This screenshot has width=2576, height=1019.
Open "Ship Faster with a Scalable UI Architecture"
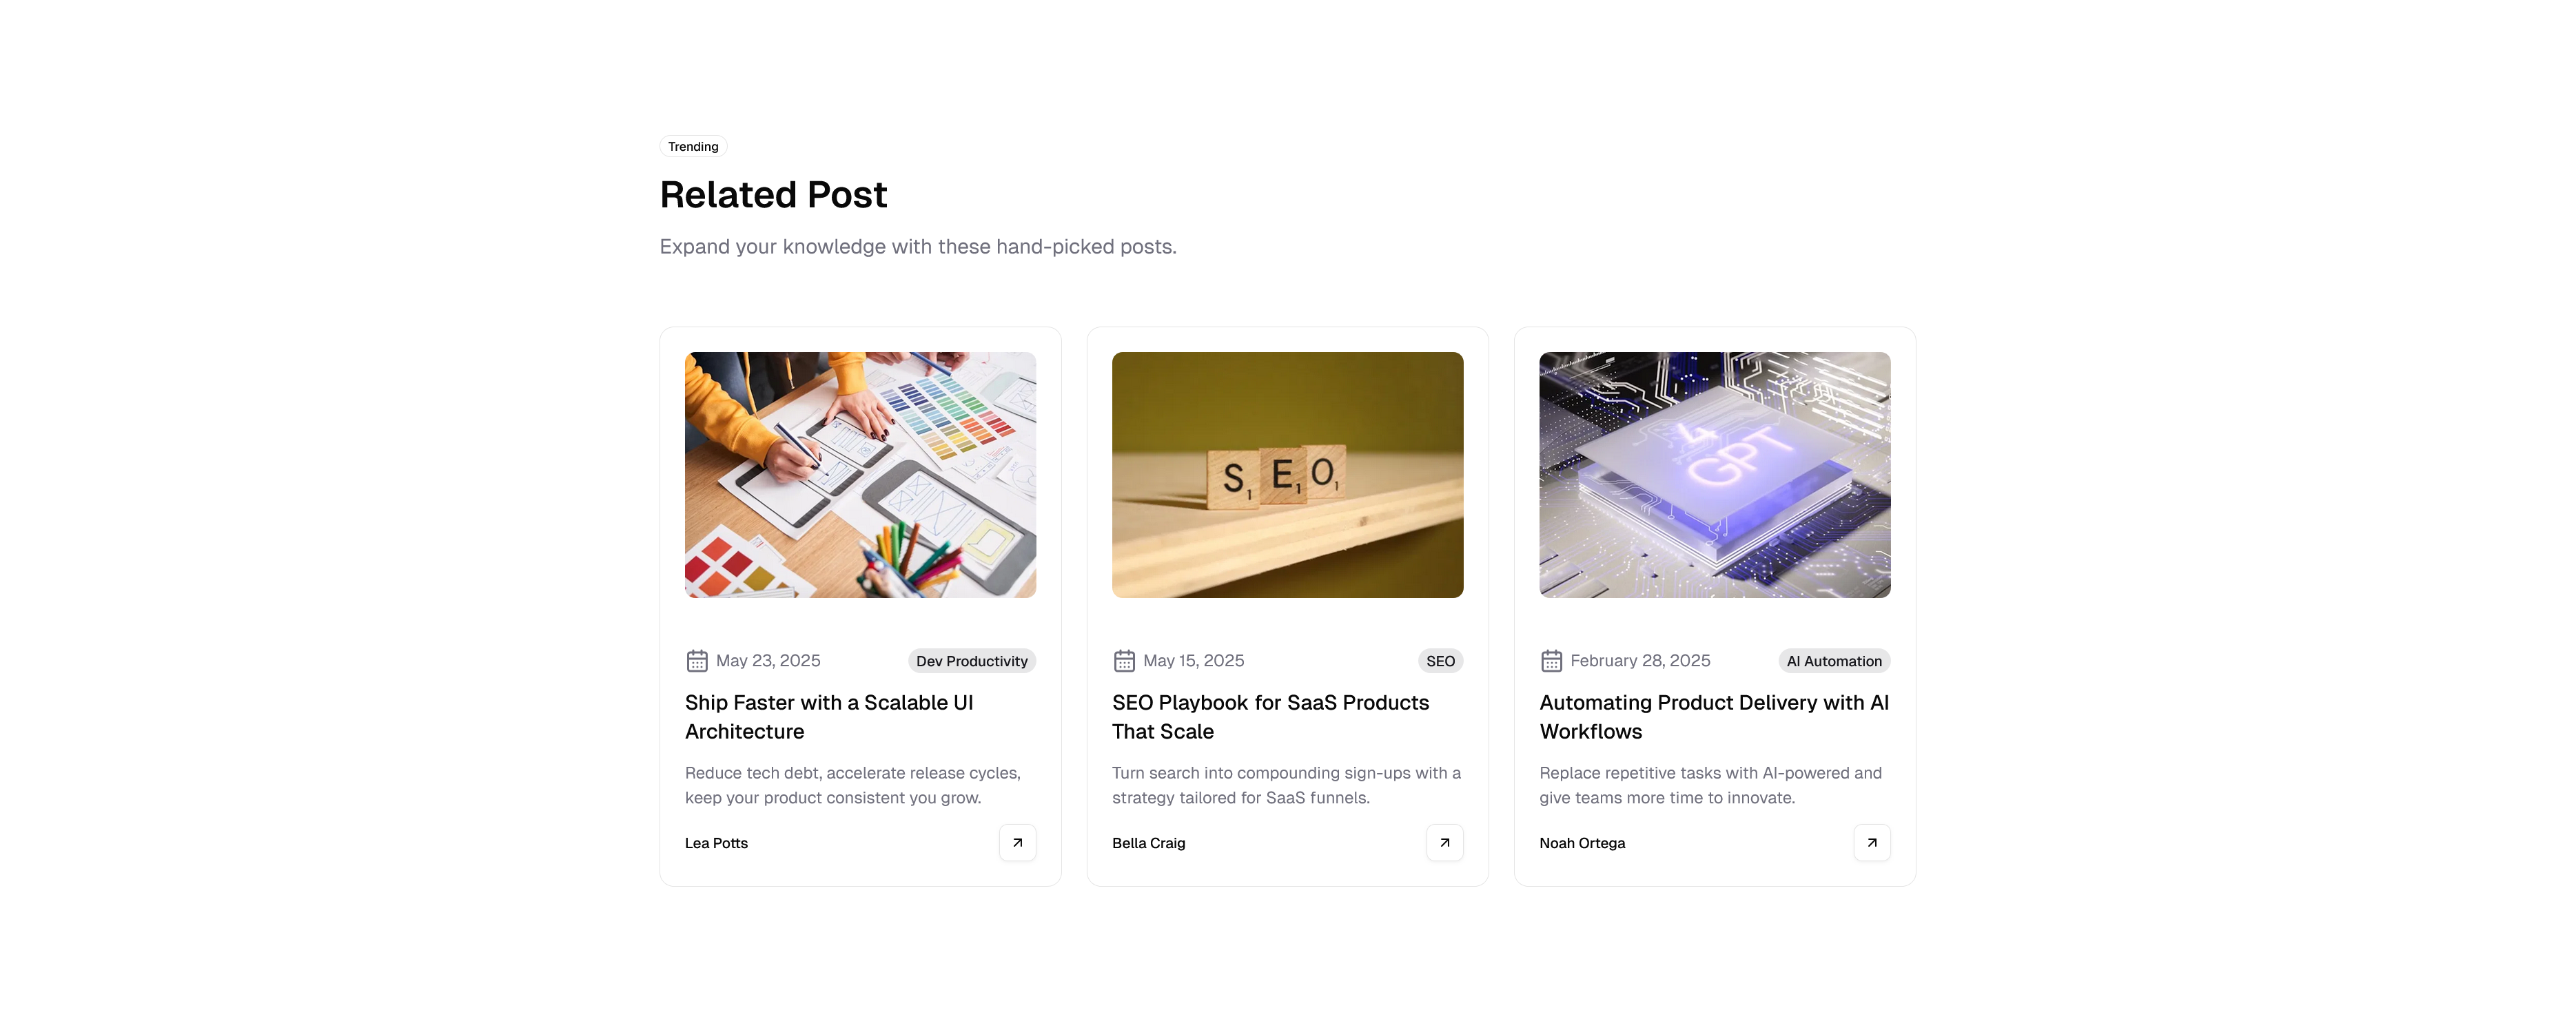[829, 717]
